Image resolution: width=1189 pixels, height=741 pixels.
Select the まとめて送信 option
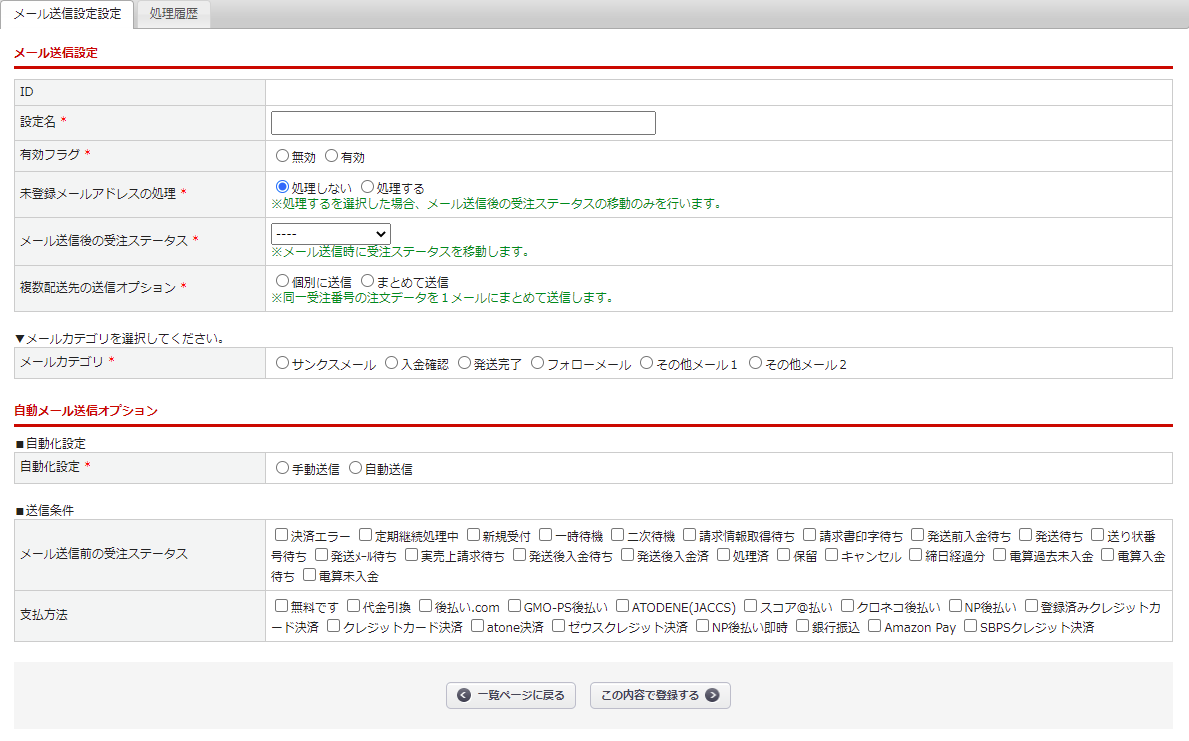[368, 281]
